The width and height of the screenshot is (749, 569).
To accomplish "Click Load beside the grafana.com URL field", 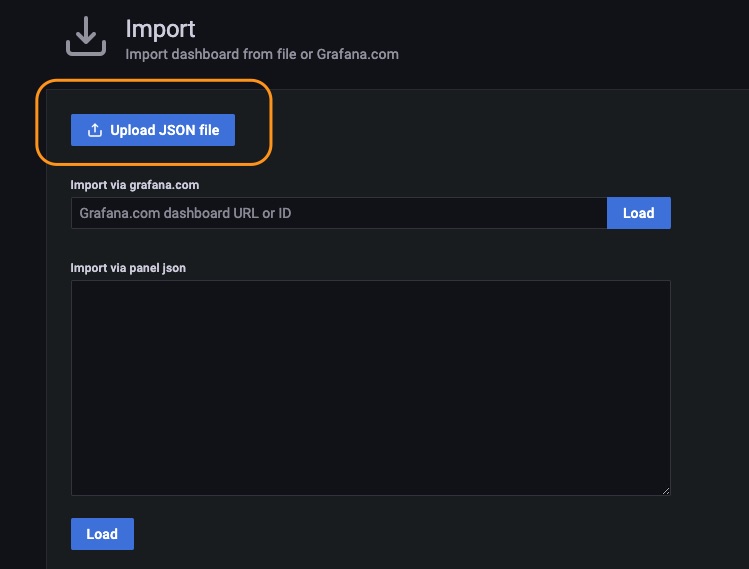I will (x=639, y=213).
